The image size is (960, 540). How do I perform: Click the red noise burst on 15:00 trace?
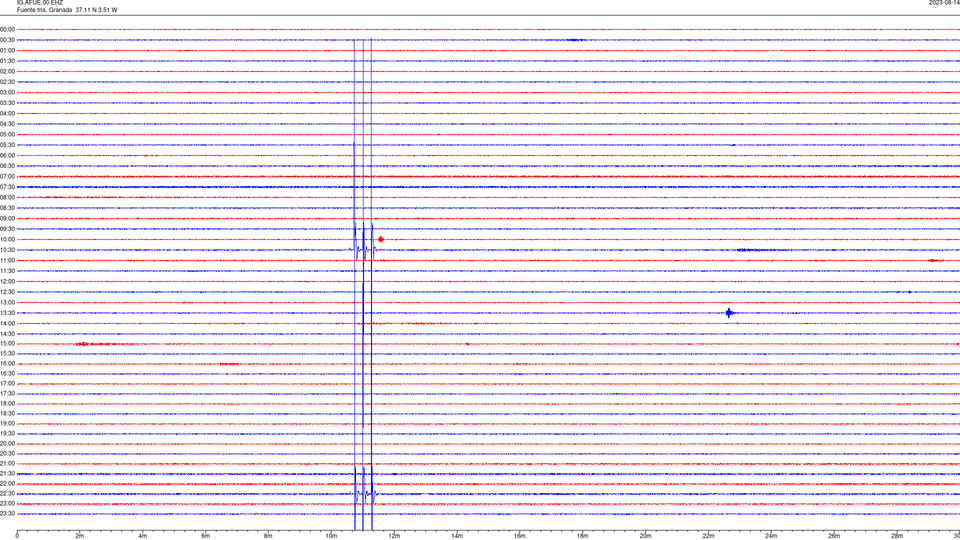[93, 344]
